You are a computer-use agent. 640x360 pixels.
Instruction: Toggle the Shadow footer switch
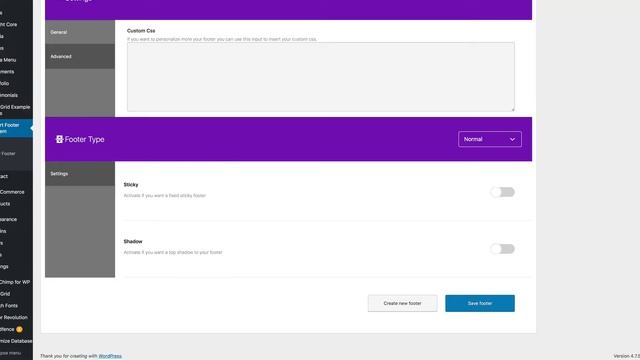[x=502, y=249]
